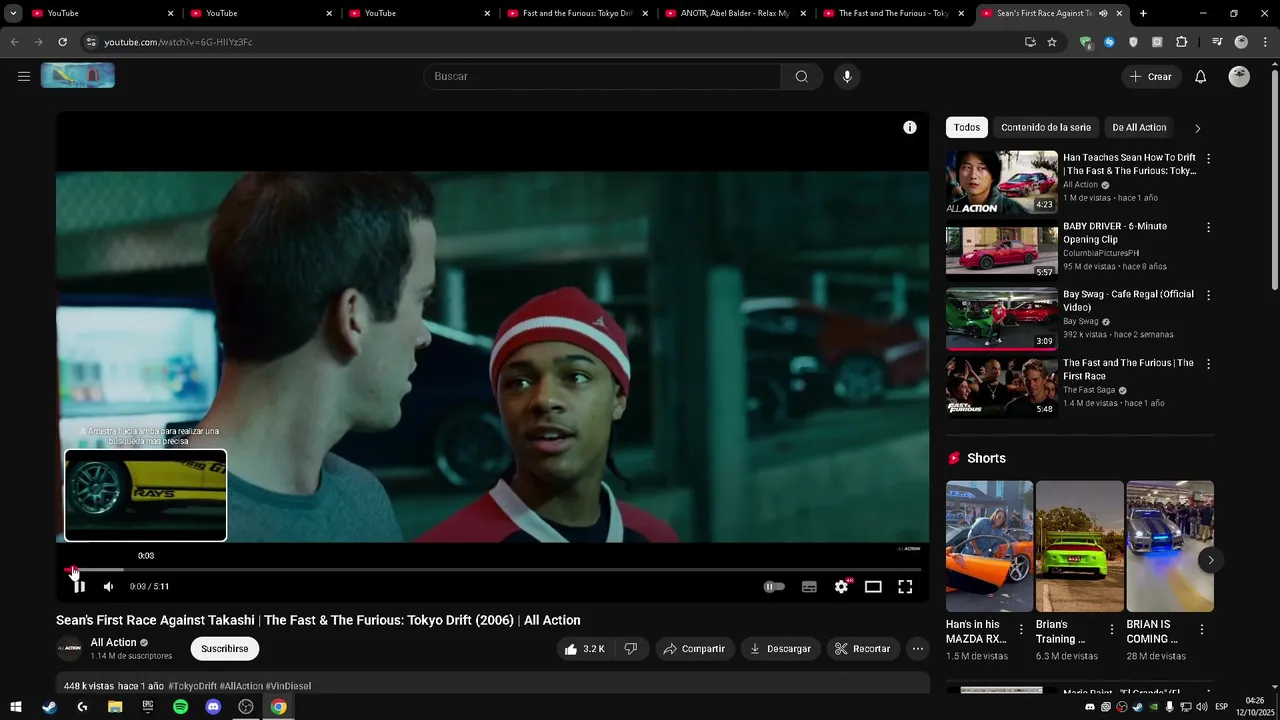Click the #TokyoDrift hashtag
The image size is (1280, 720).
192,686
